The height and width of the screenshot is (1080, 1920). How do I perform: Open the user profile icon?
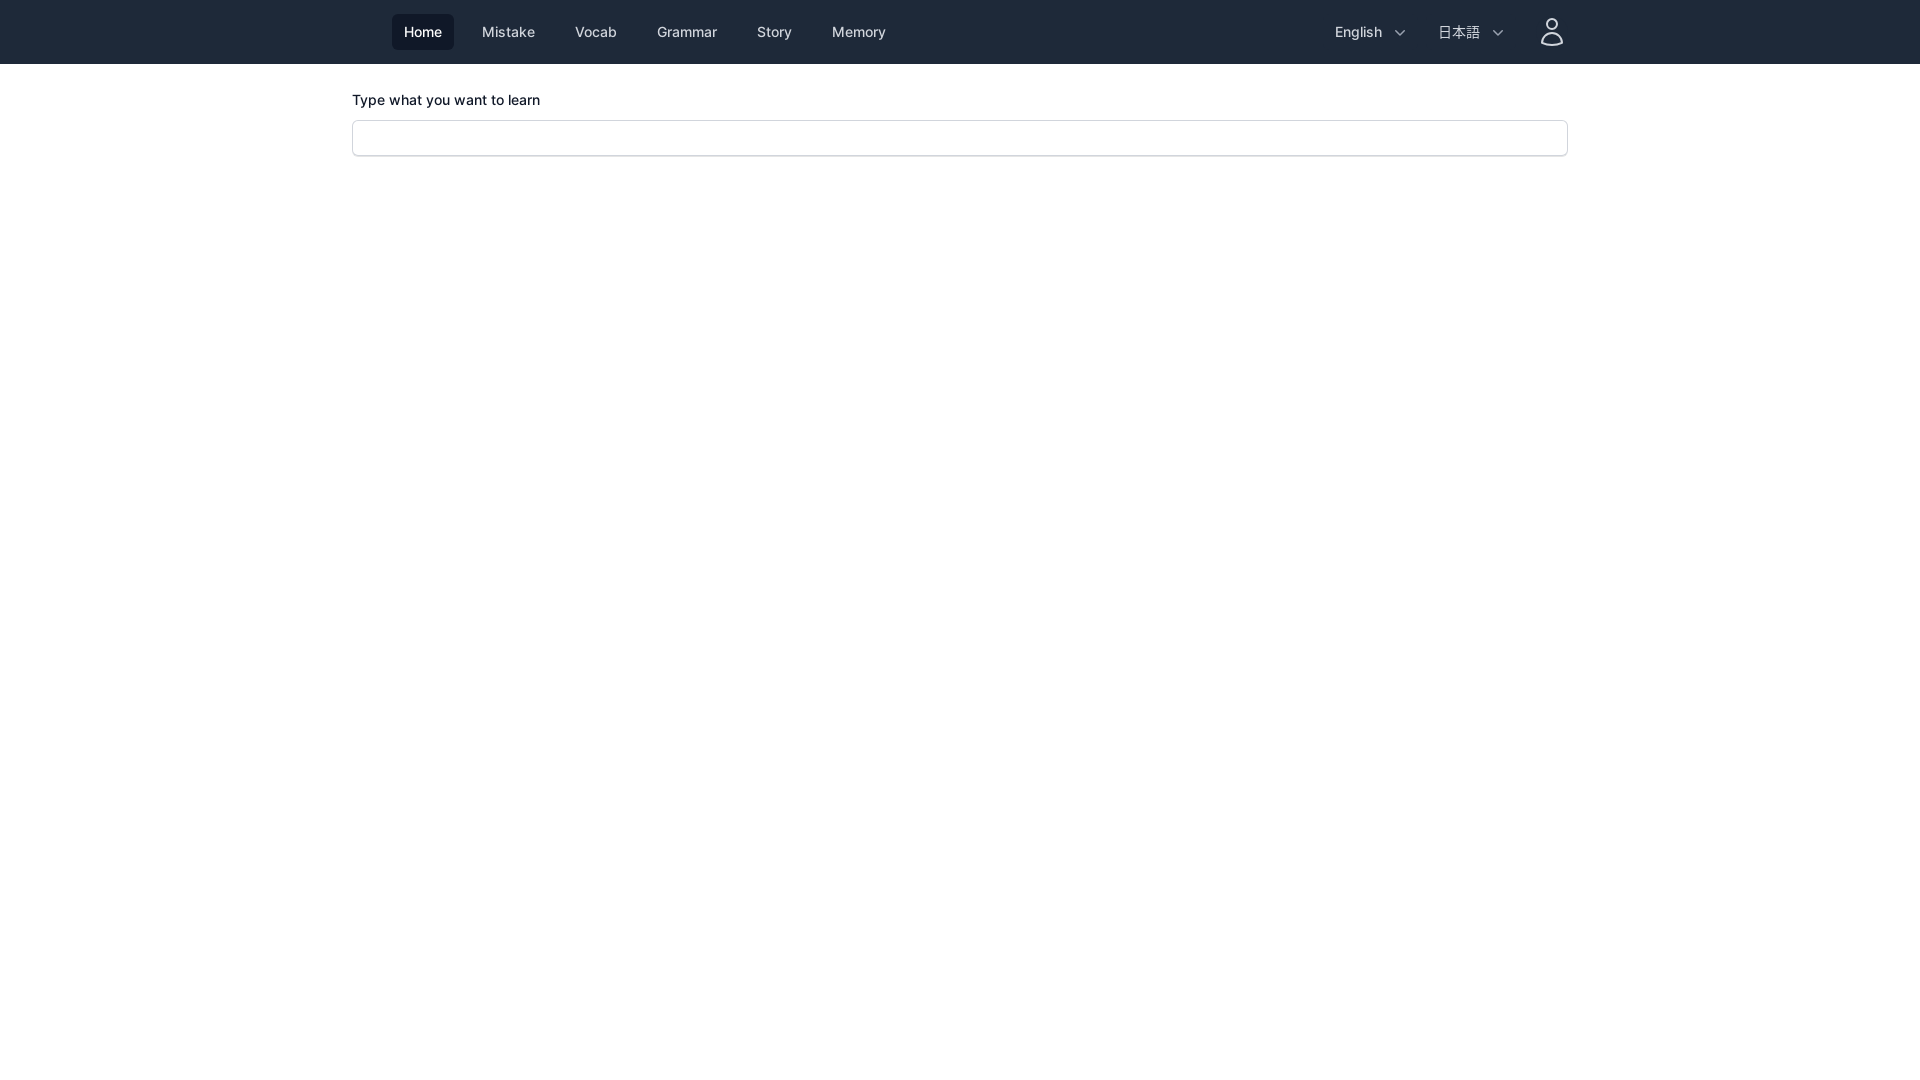pos(1551,32)
